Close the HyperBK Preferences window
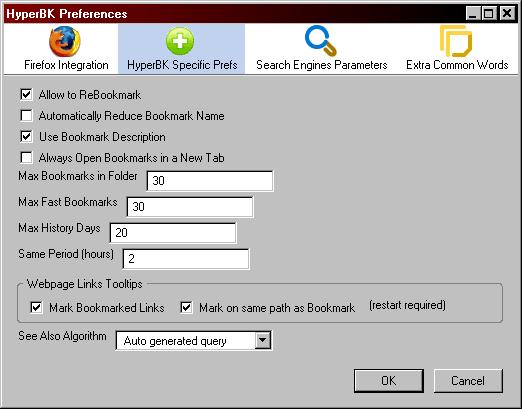 (507, 14)
